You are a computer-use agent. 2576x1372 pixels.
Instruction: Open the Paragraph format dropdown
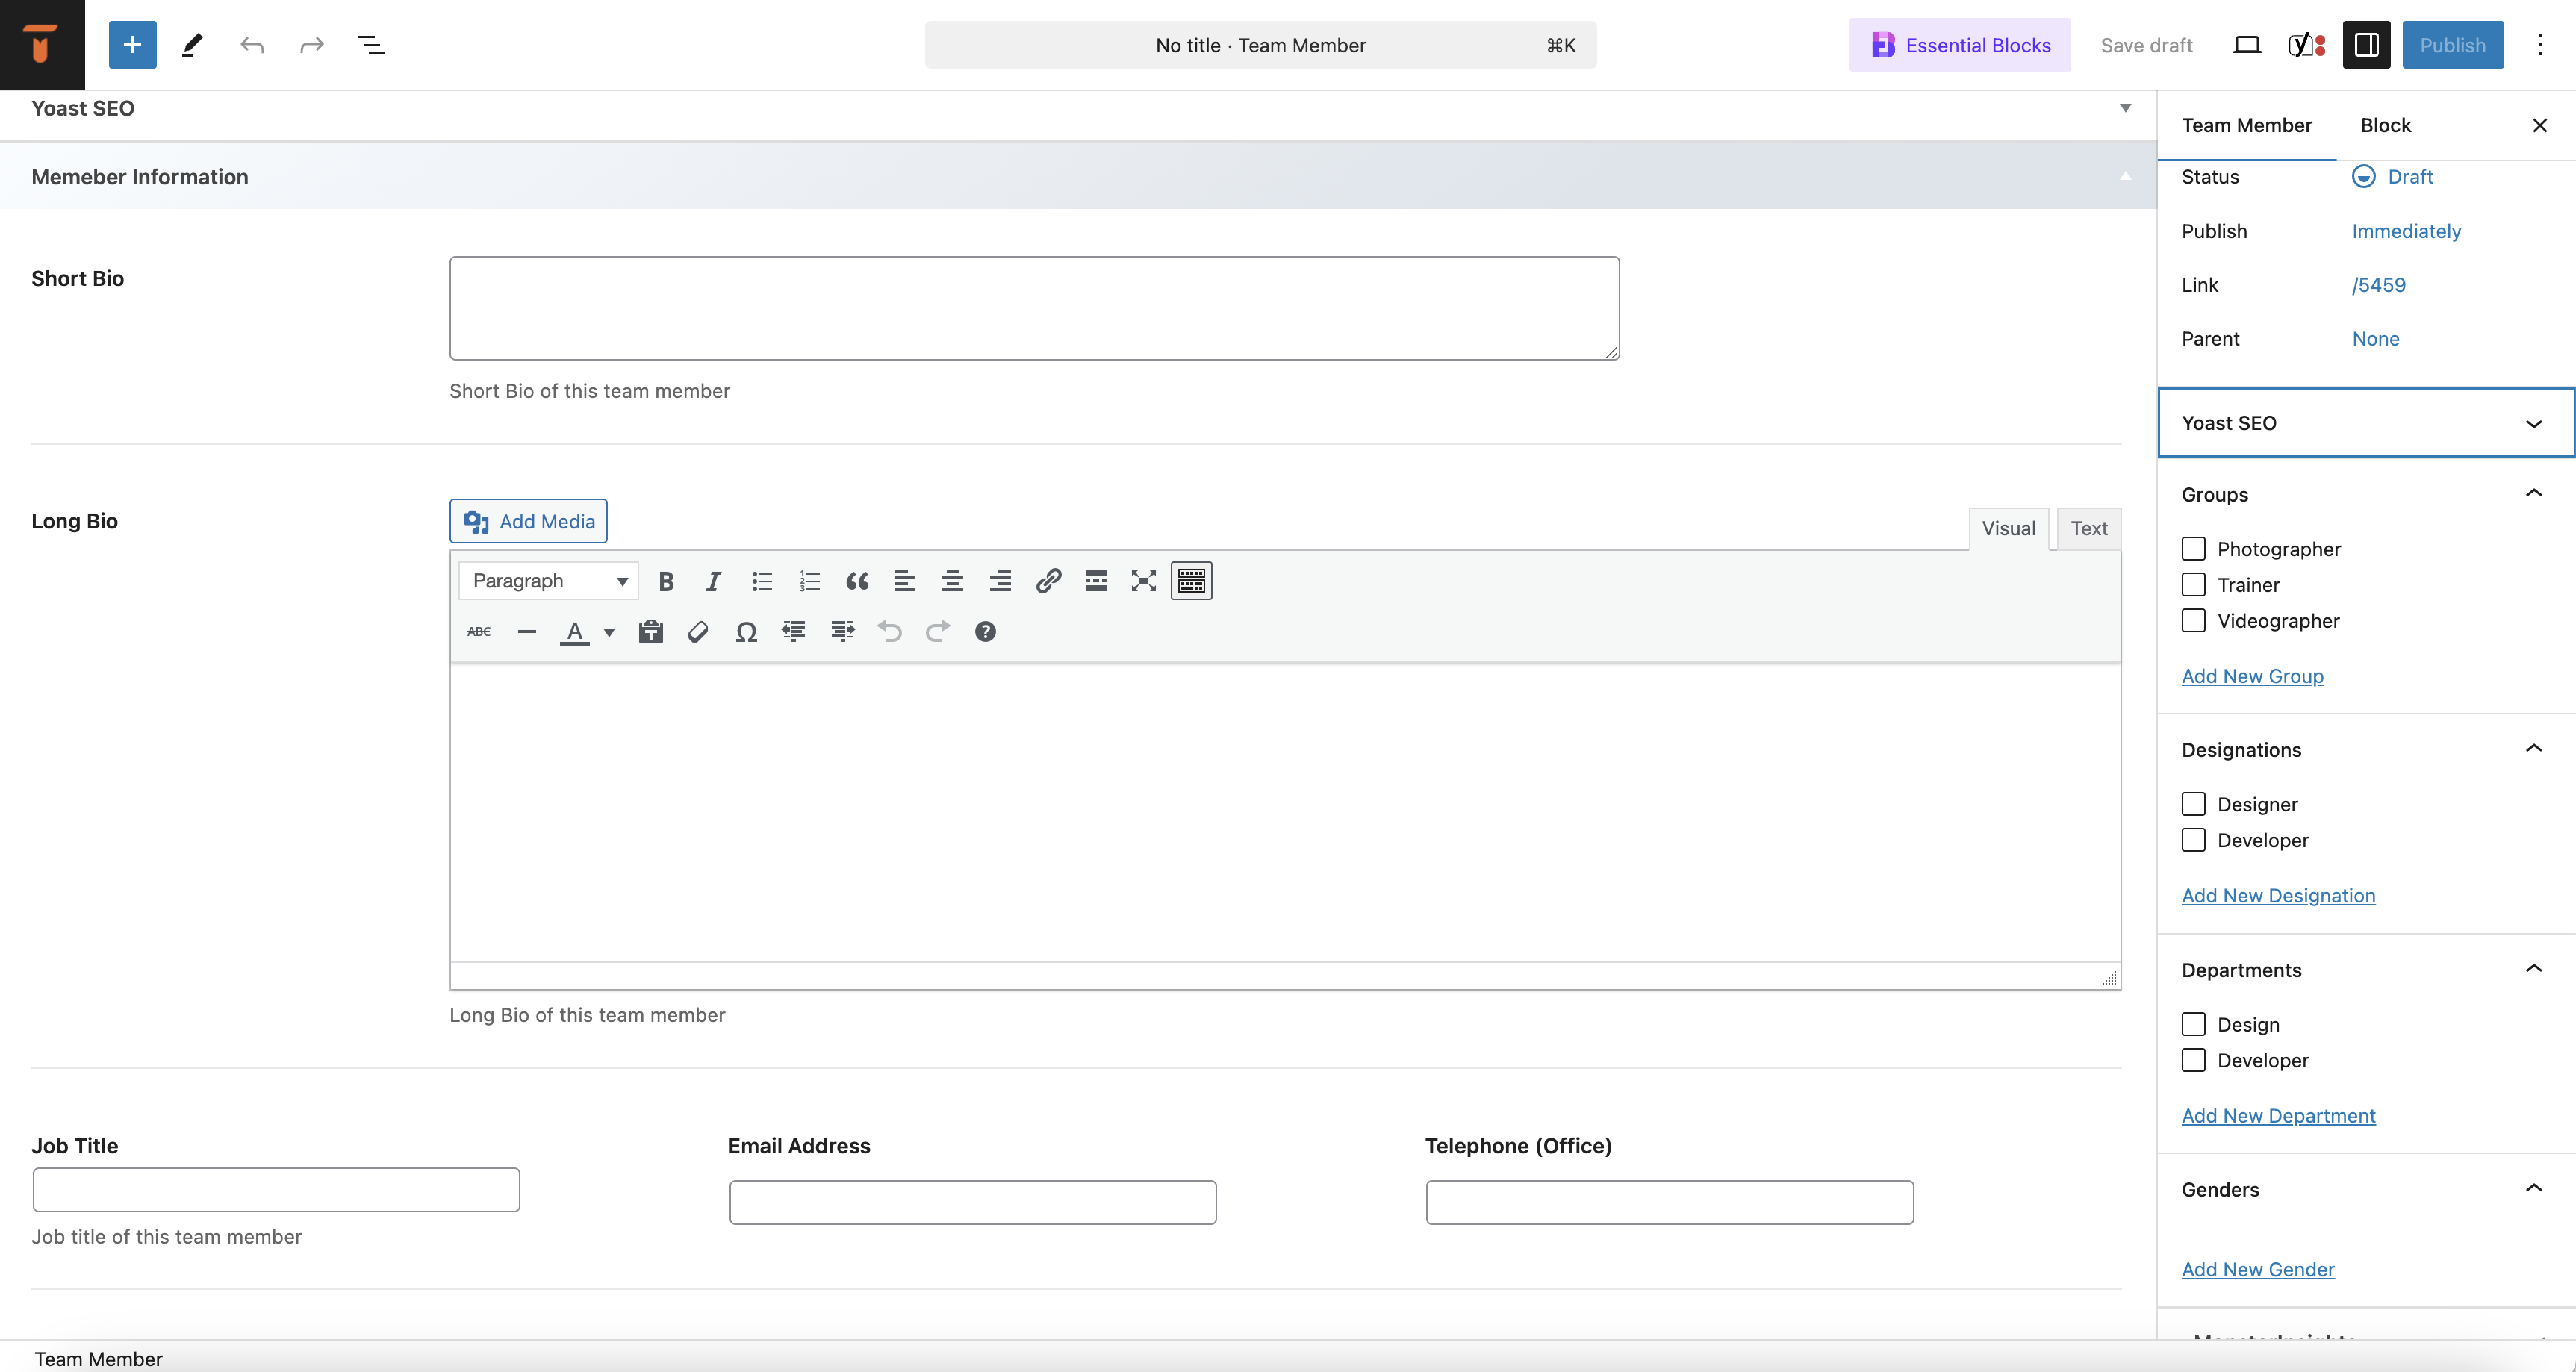coord(548,581)
